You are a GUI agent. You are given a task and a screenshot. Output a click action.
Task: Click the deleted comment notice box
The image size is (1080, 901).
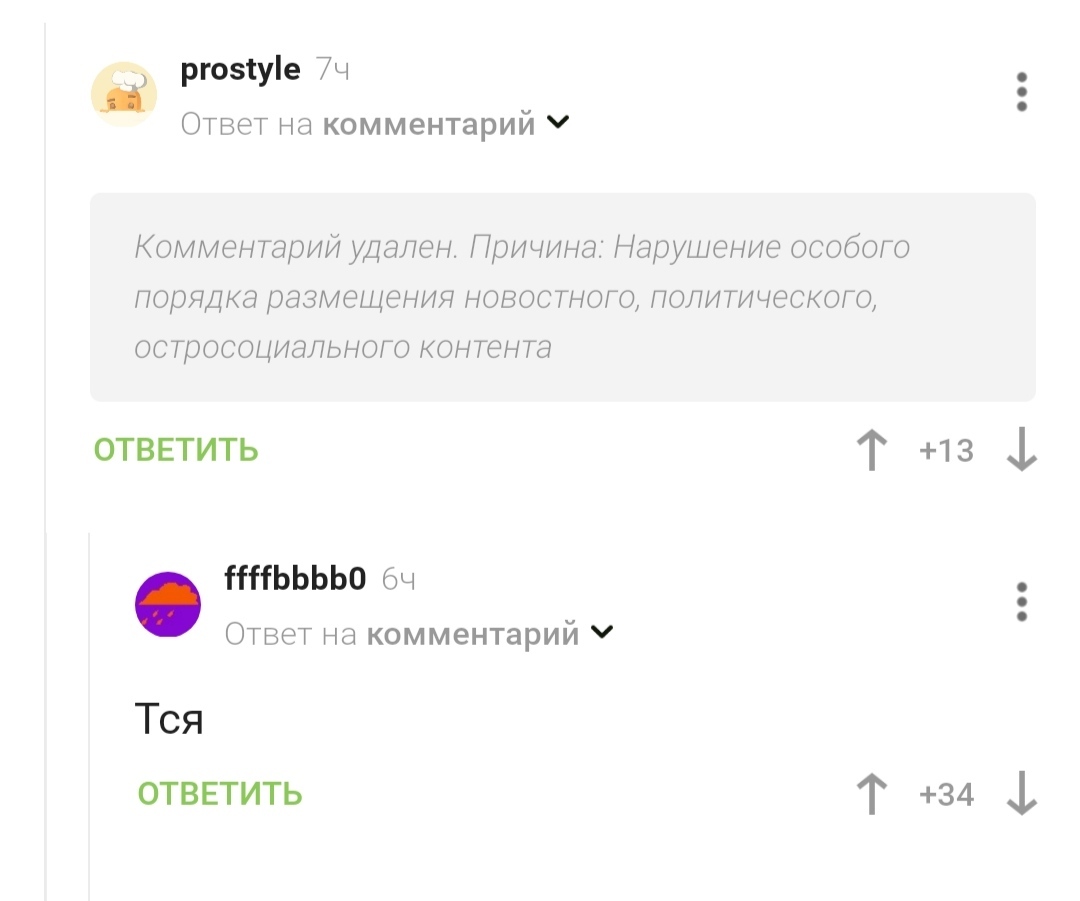pyautogui.click(x=562, y=297)
